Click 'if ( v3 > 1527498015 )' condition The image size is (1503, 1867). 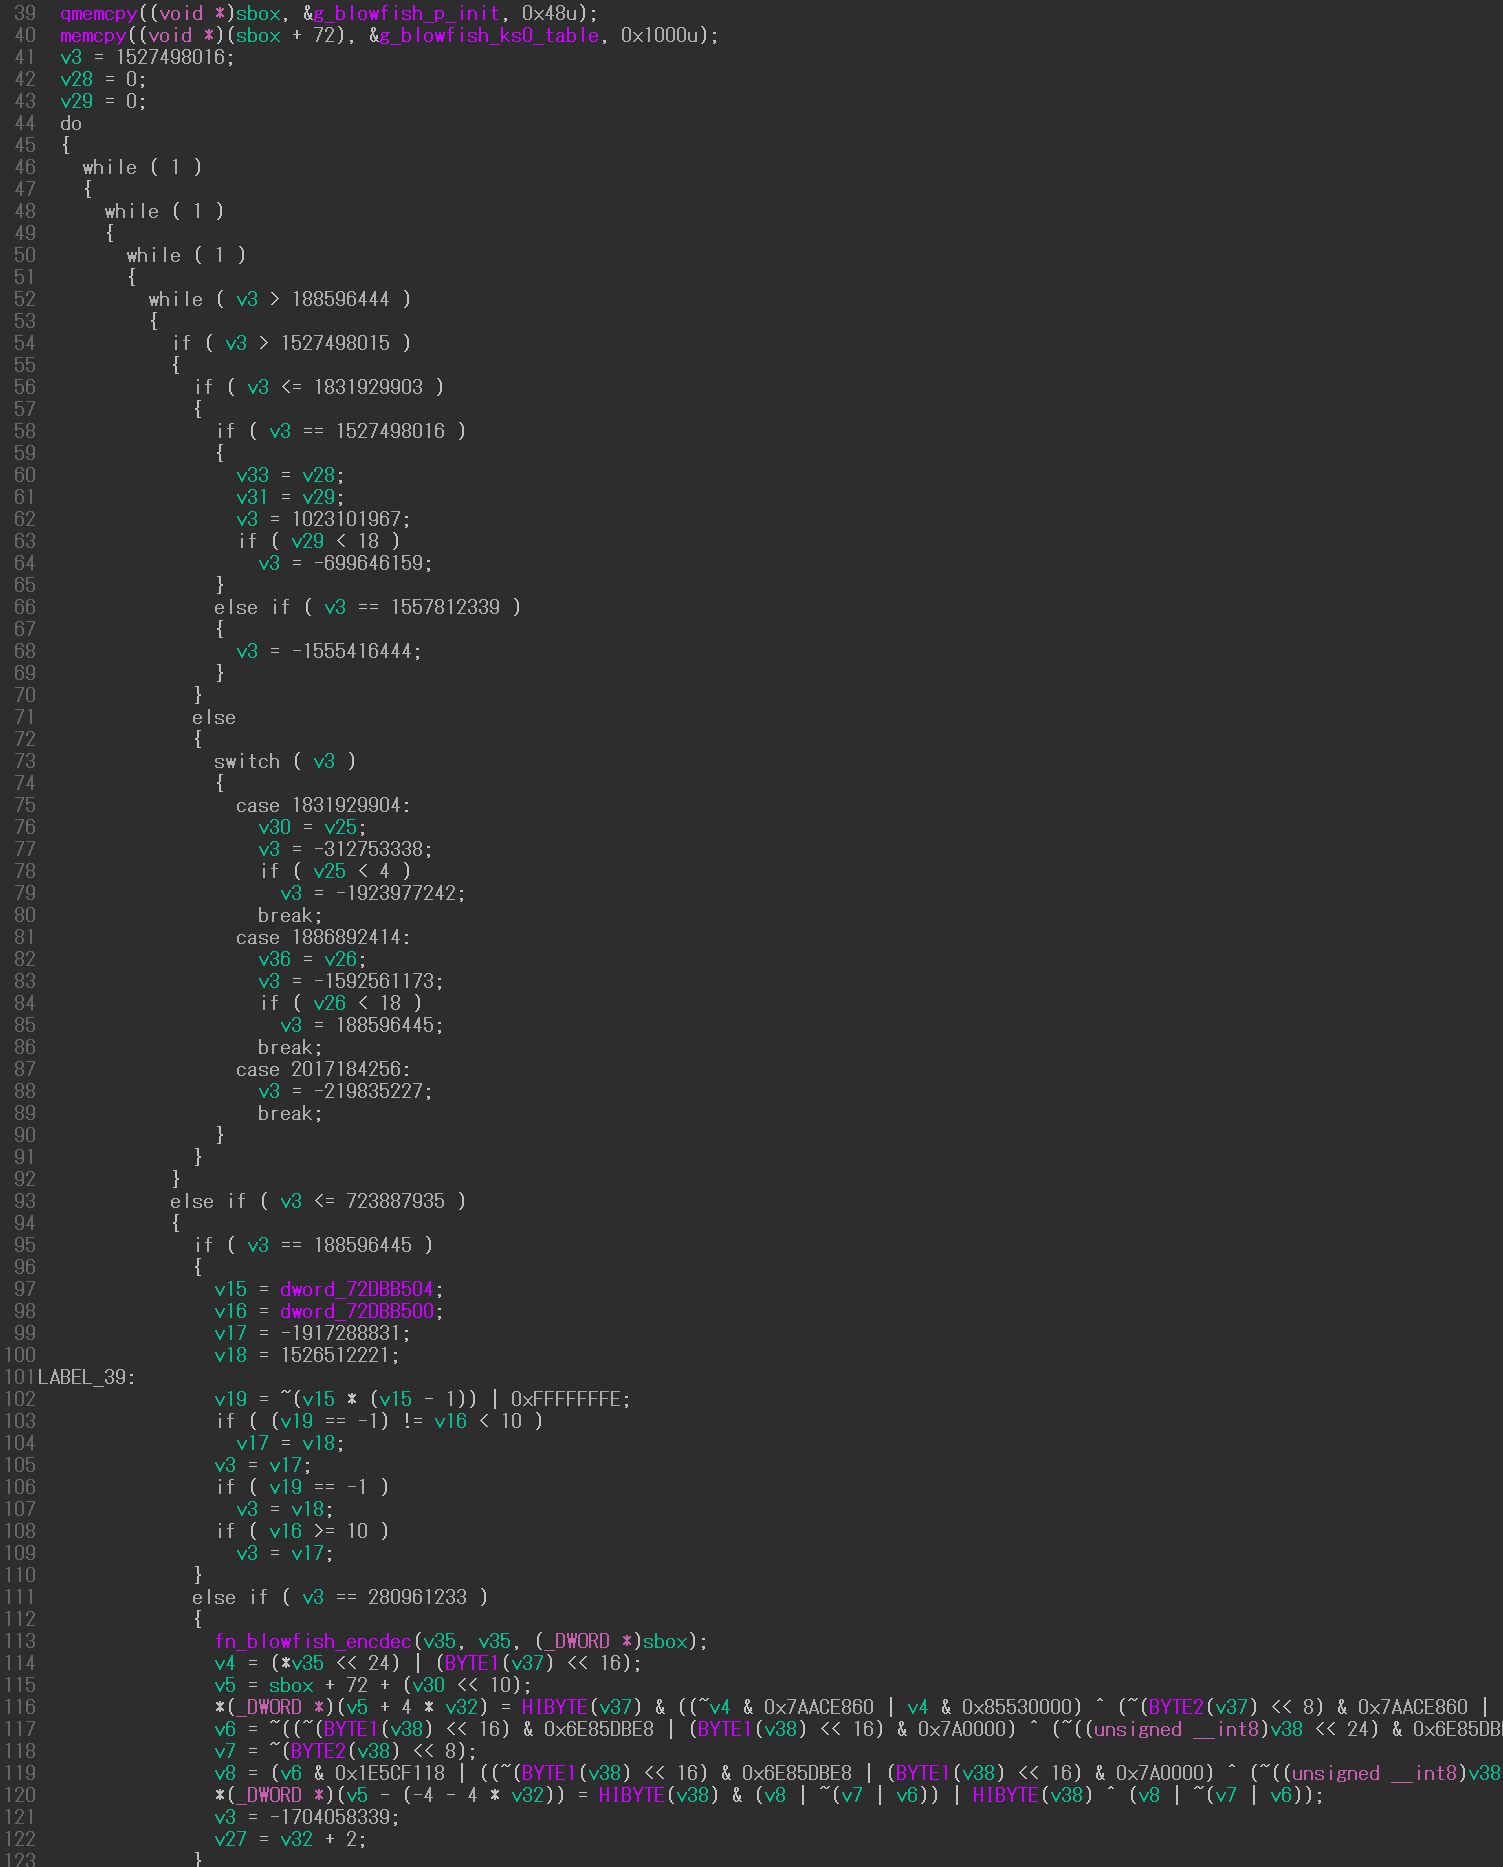click(291, 343)
